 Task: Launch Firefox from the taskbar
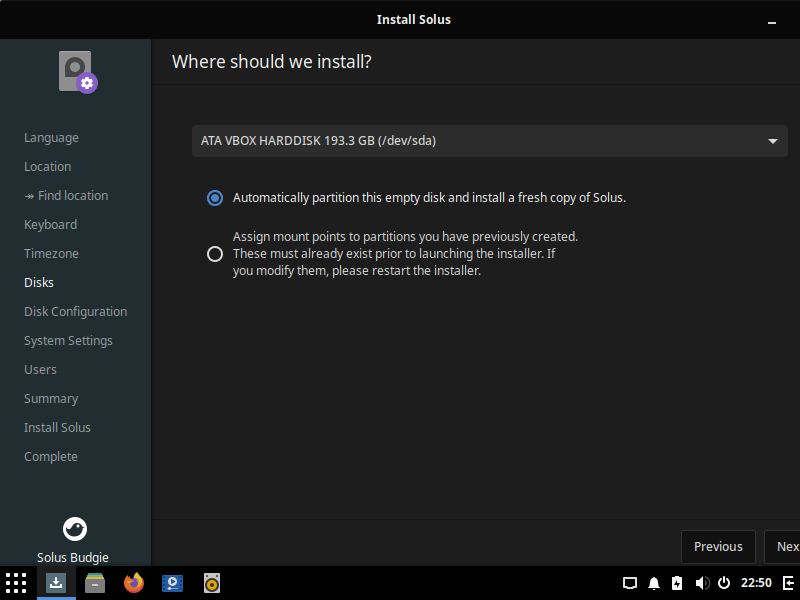(x=134, y=583)
